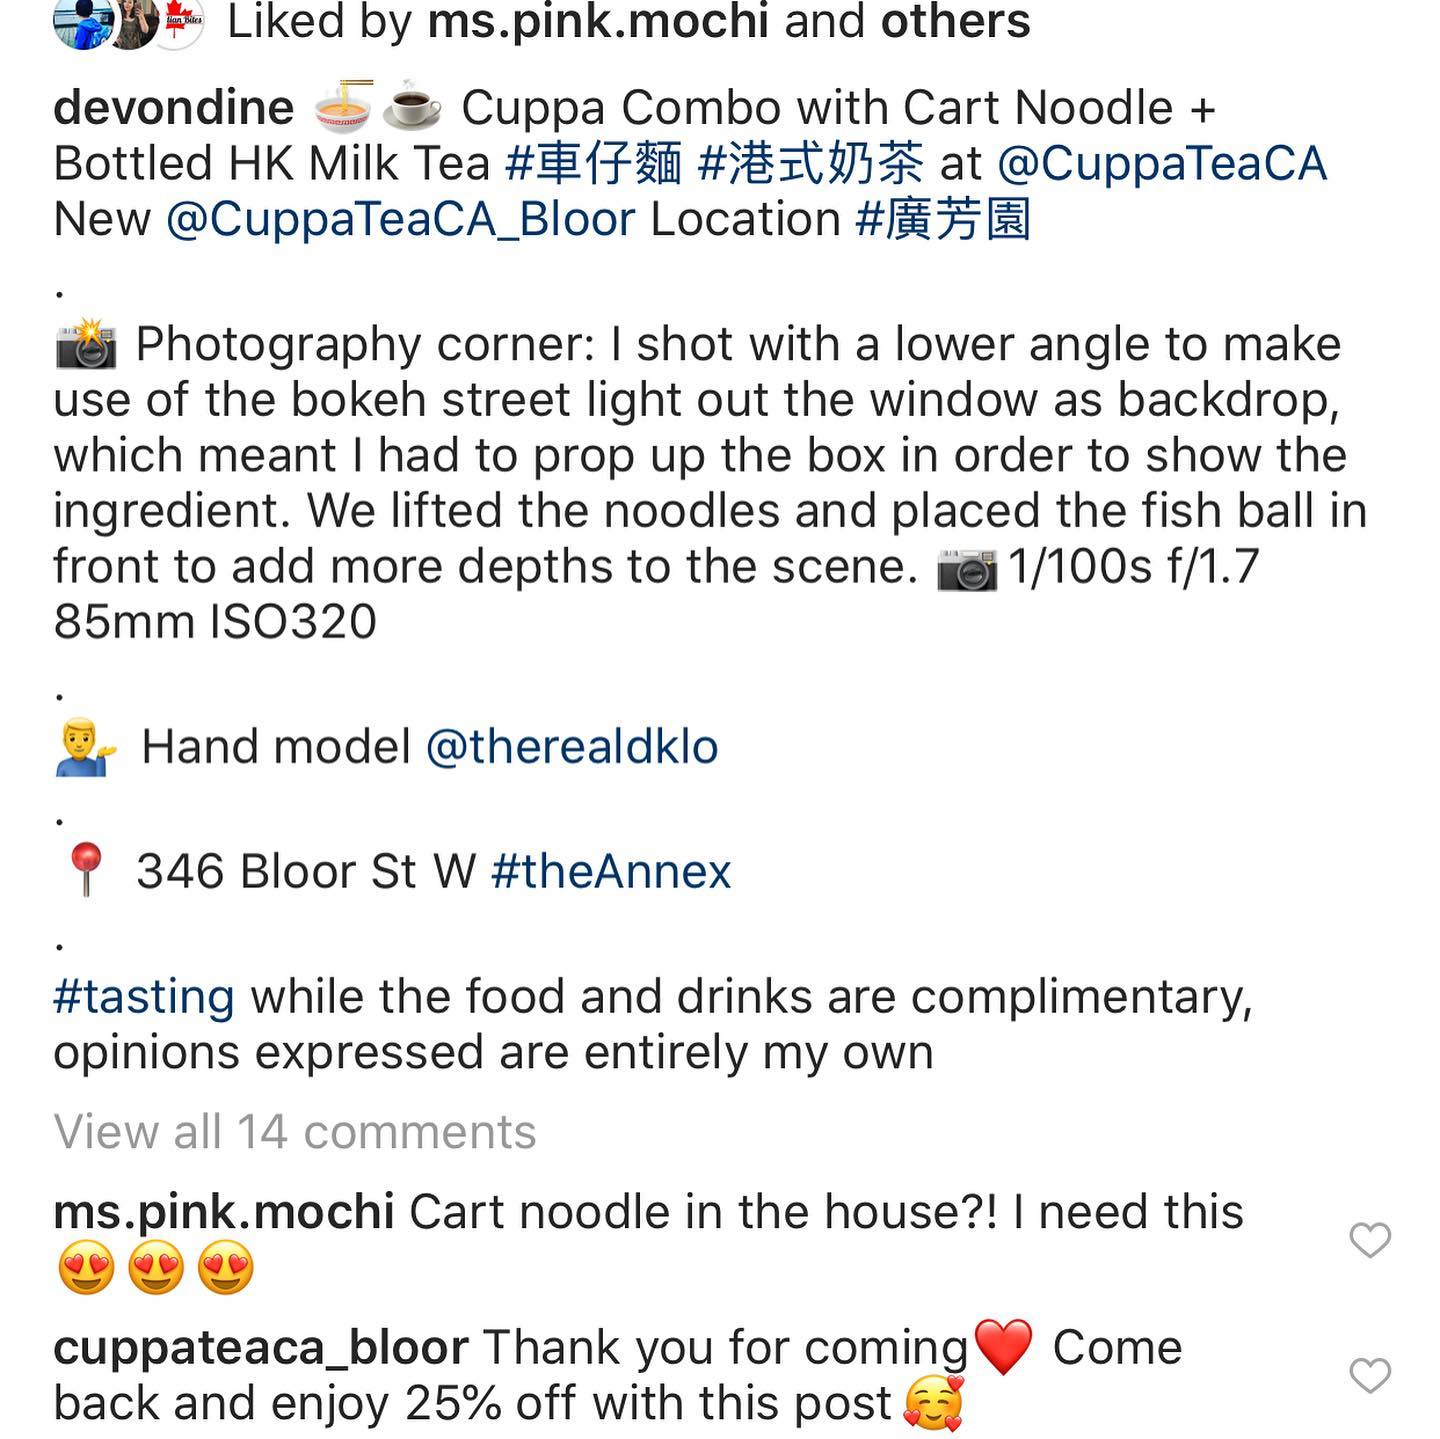This screenshot has width=1440, height=1439.
Task: Like the cuppateaca_bloor comment heart
Action: click(x=1369, y=1375)
